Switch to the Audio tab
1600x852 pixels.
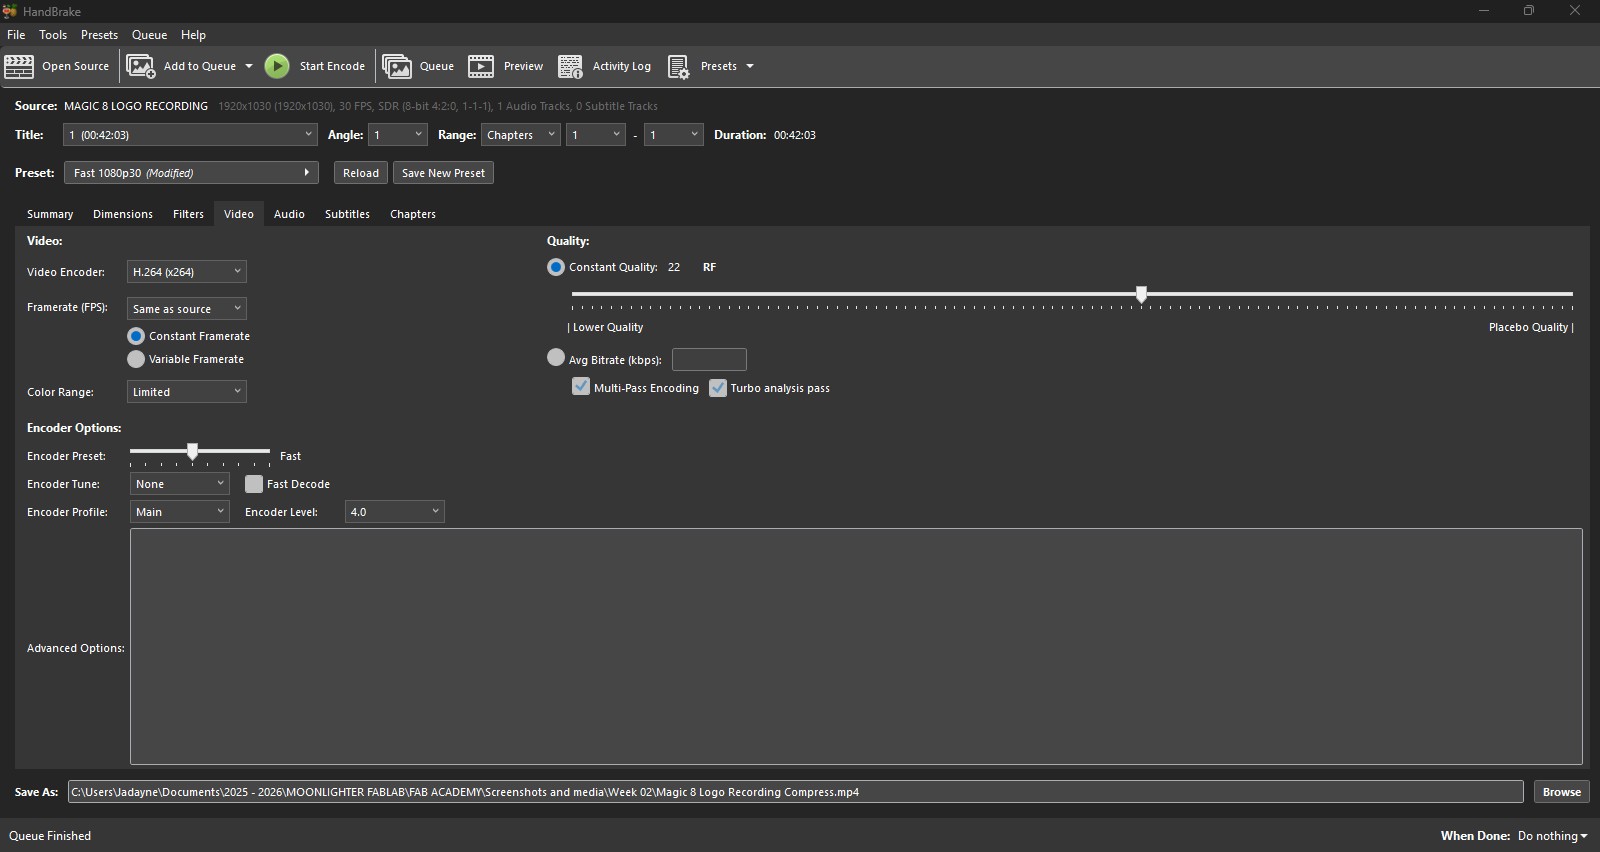tap(289, 214)
